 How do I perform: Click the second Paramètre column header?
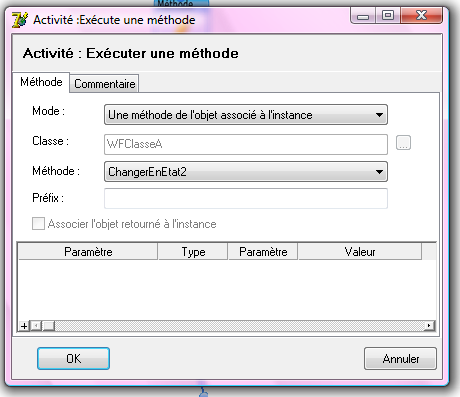263,252
